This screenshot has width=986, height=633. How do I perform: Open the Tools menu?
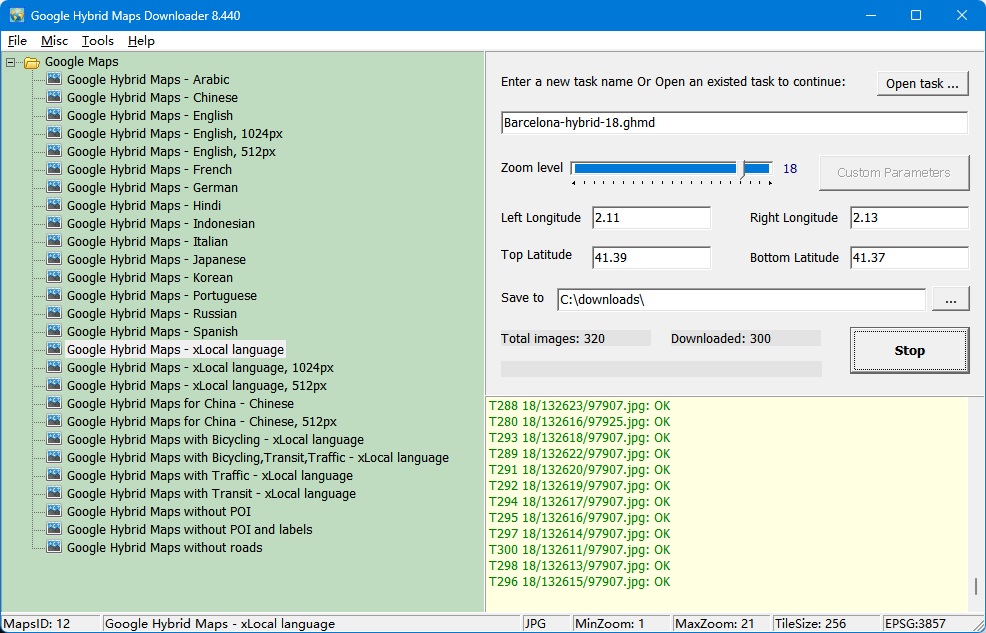(x=97, y=41)
